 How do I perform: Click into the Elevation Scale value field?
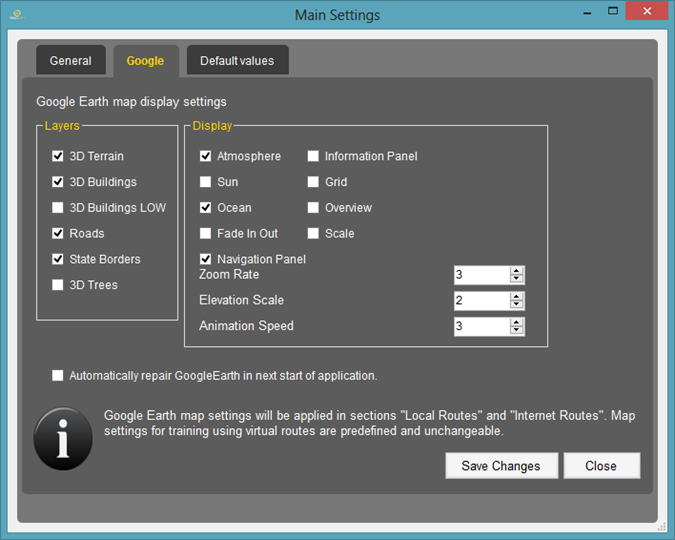(x=482, y=301)
